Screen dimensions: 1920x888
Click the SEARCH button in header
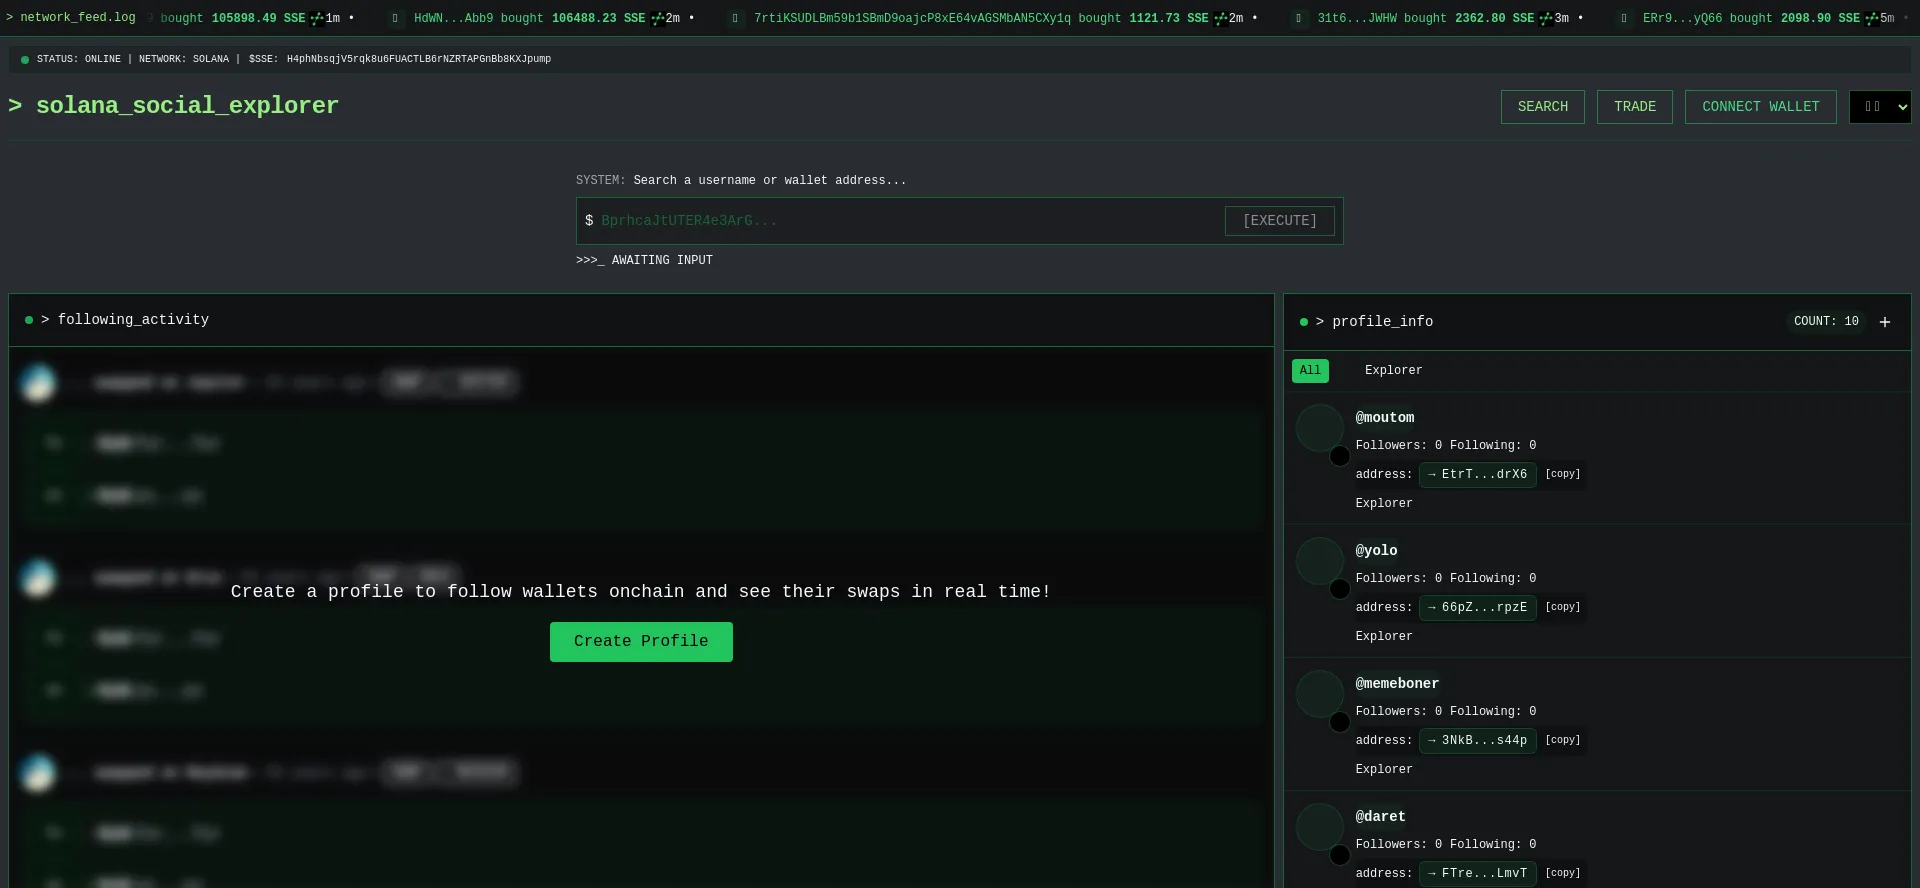(1543, 107)
